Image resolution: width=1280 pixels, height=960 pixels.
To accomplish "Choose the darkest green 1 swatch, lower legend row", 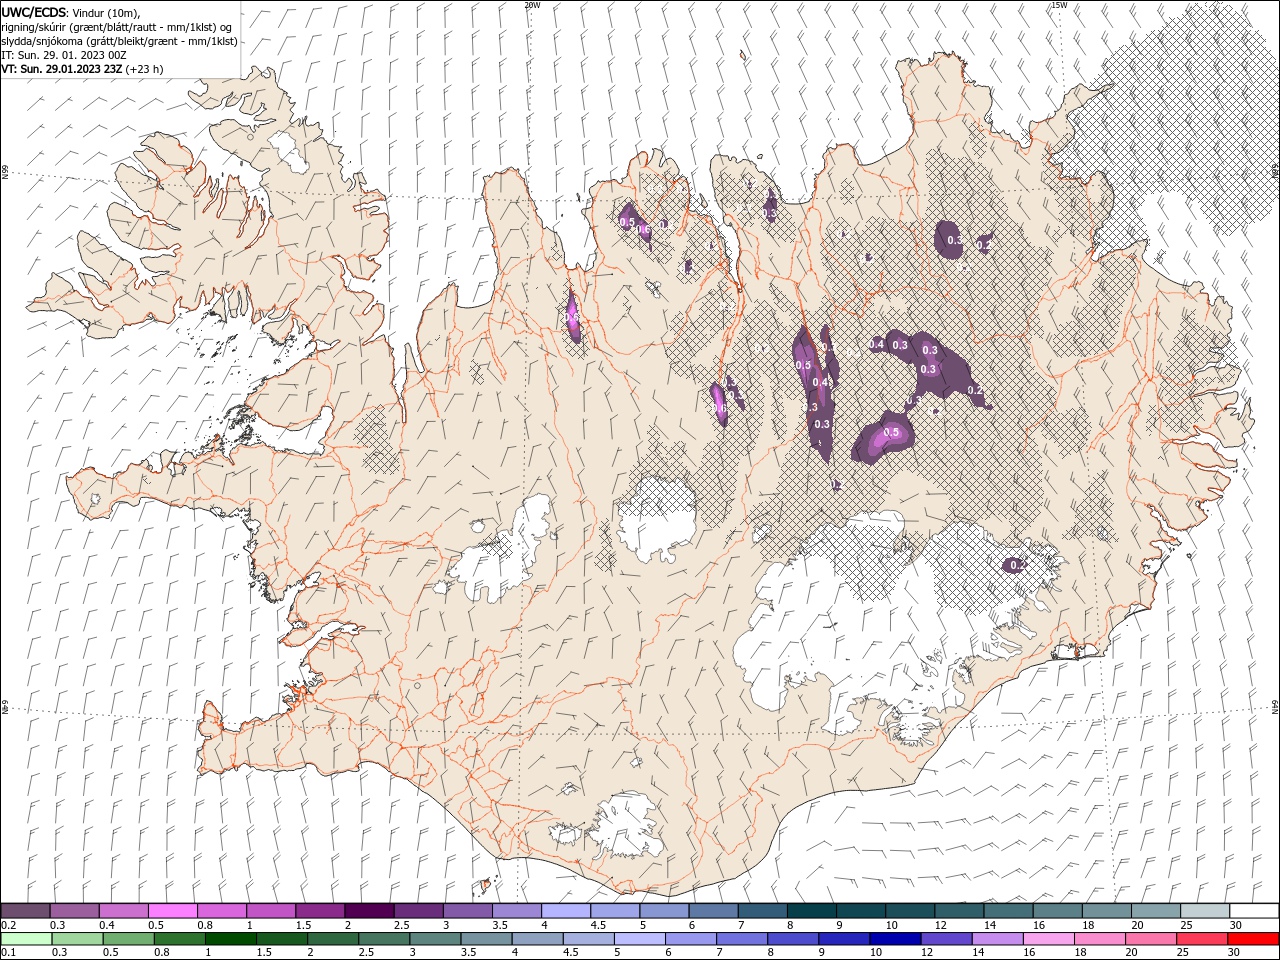I will coord(231,939).
